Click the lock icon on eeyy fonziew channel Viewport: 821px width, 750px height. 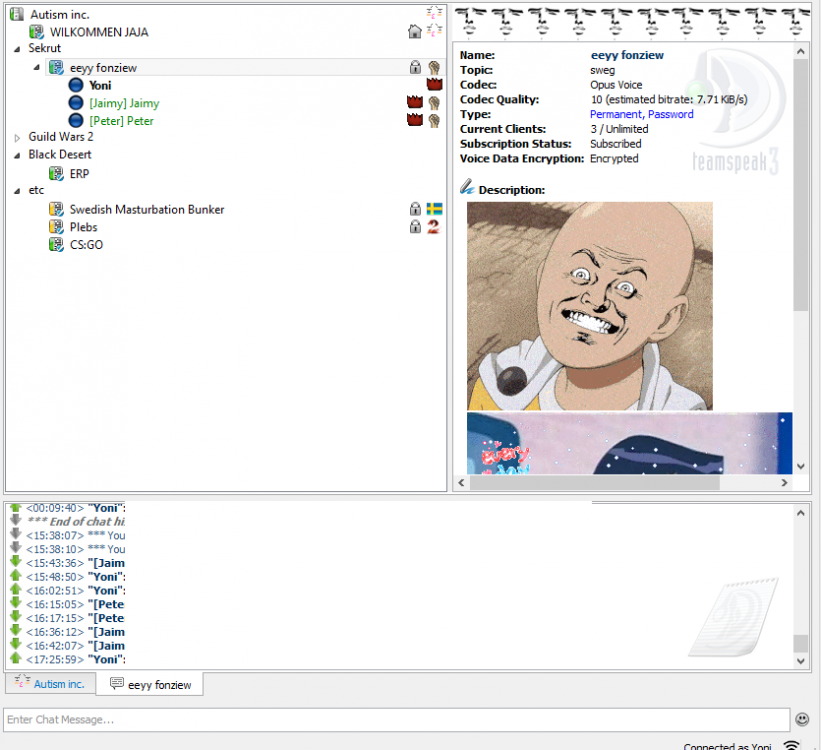click(x=415, y=67)
